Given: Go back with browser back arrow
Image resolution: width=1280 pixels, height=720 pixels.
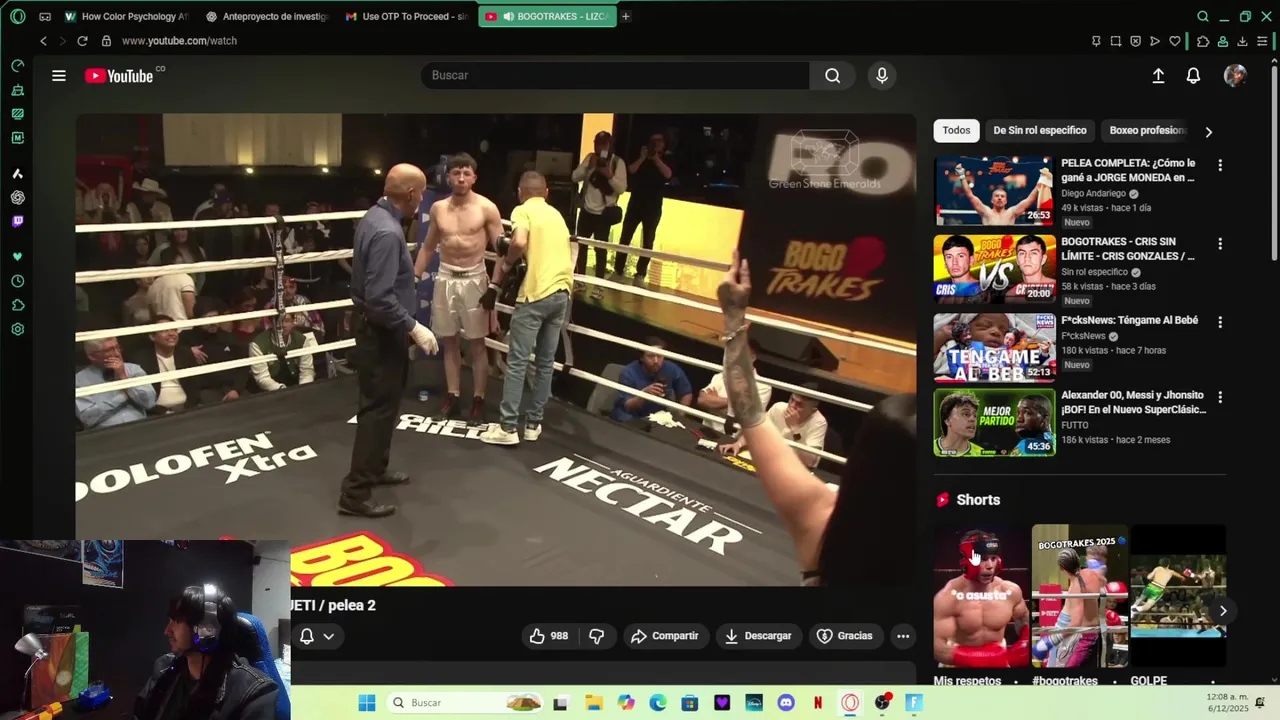Looking at the screenshot, I should click(43, 41).
